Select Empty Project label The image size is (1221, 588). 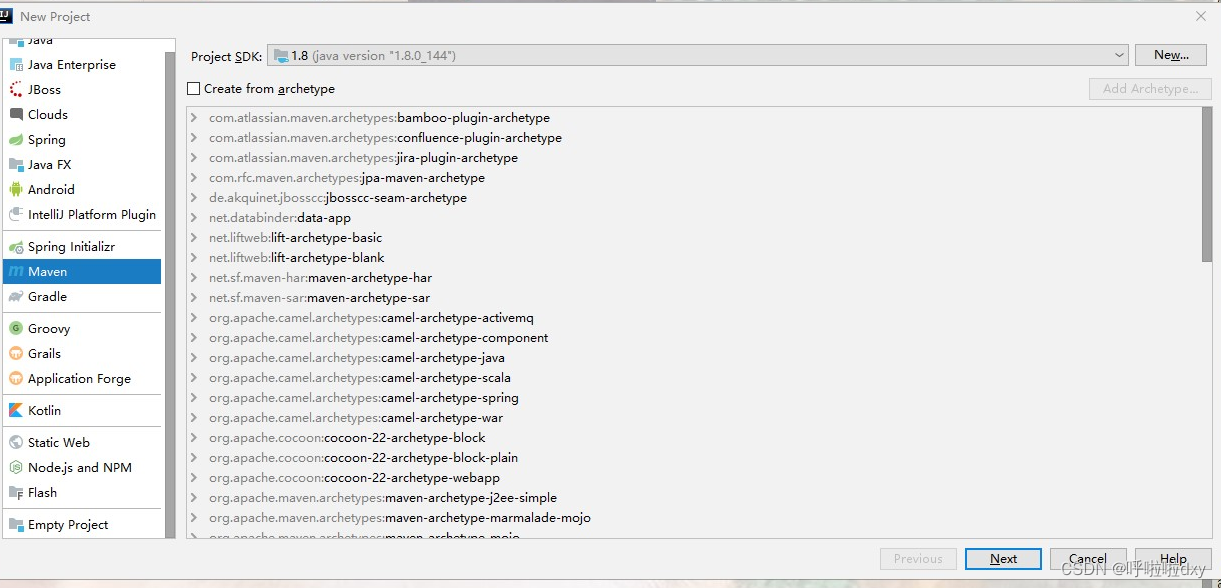tap(68, 524)
